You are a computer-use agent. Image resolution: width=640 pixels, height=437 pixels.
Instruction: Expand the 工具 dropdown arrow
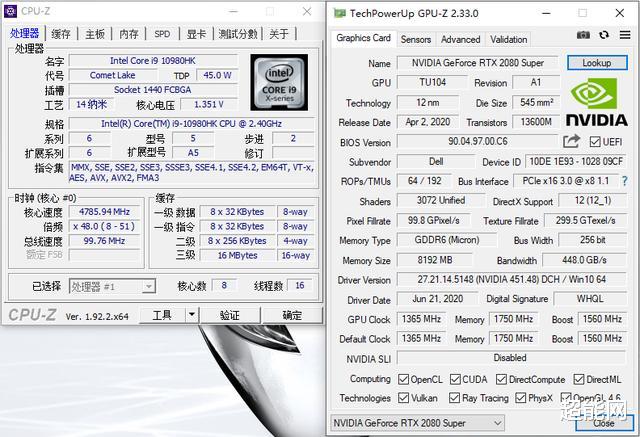point(191,315)
